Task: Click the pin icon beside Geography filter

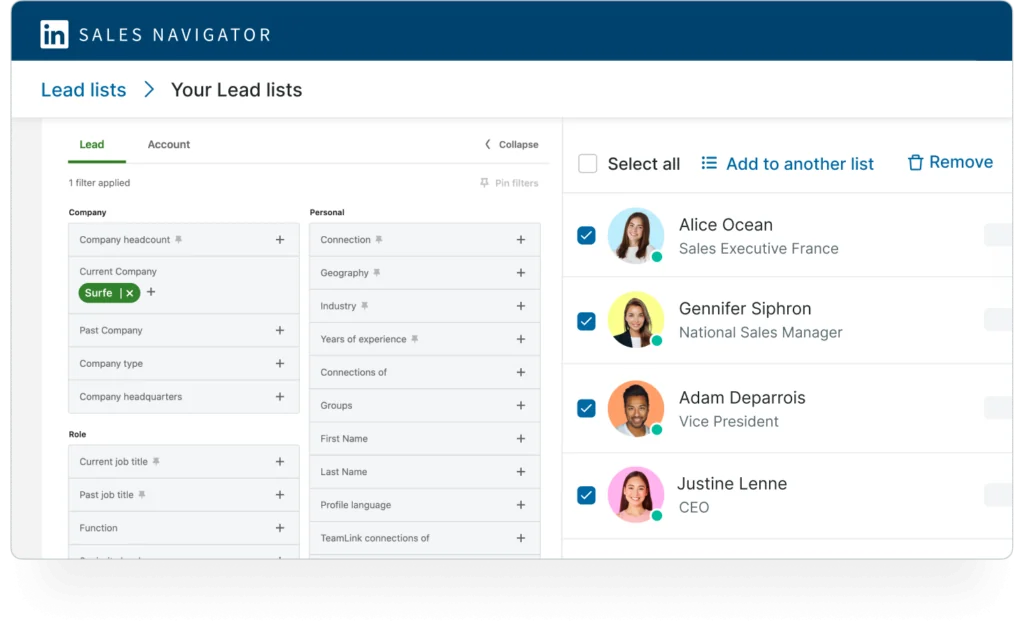Action: pyautogui.click(x=377, y=273)
